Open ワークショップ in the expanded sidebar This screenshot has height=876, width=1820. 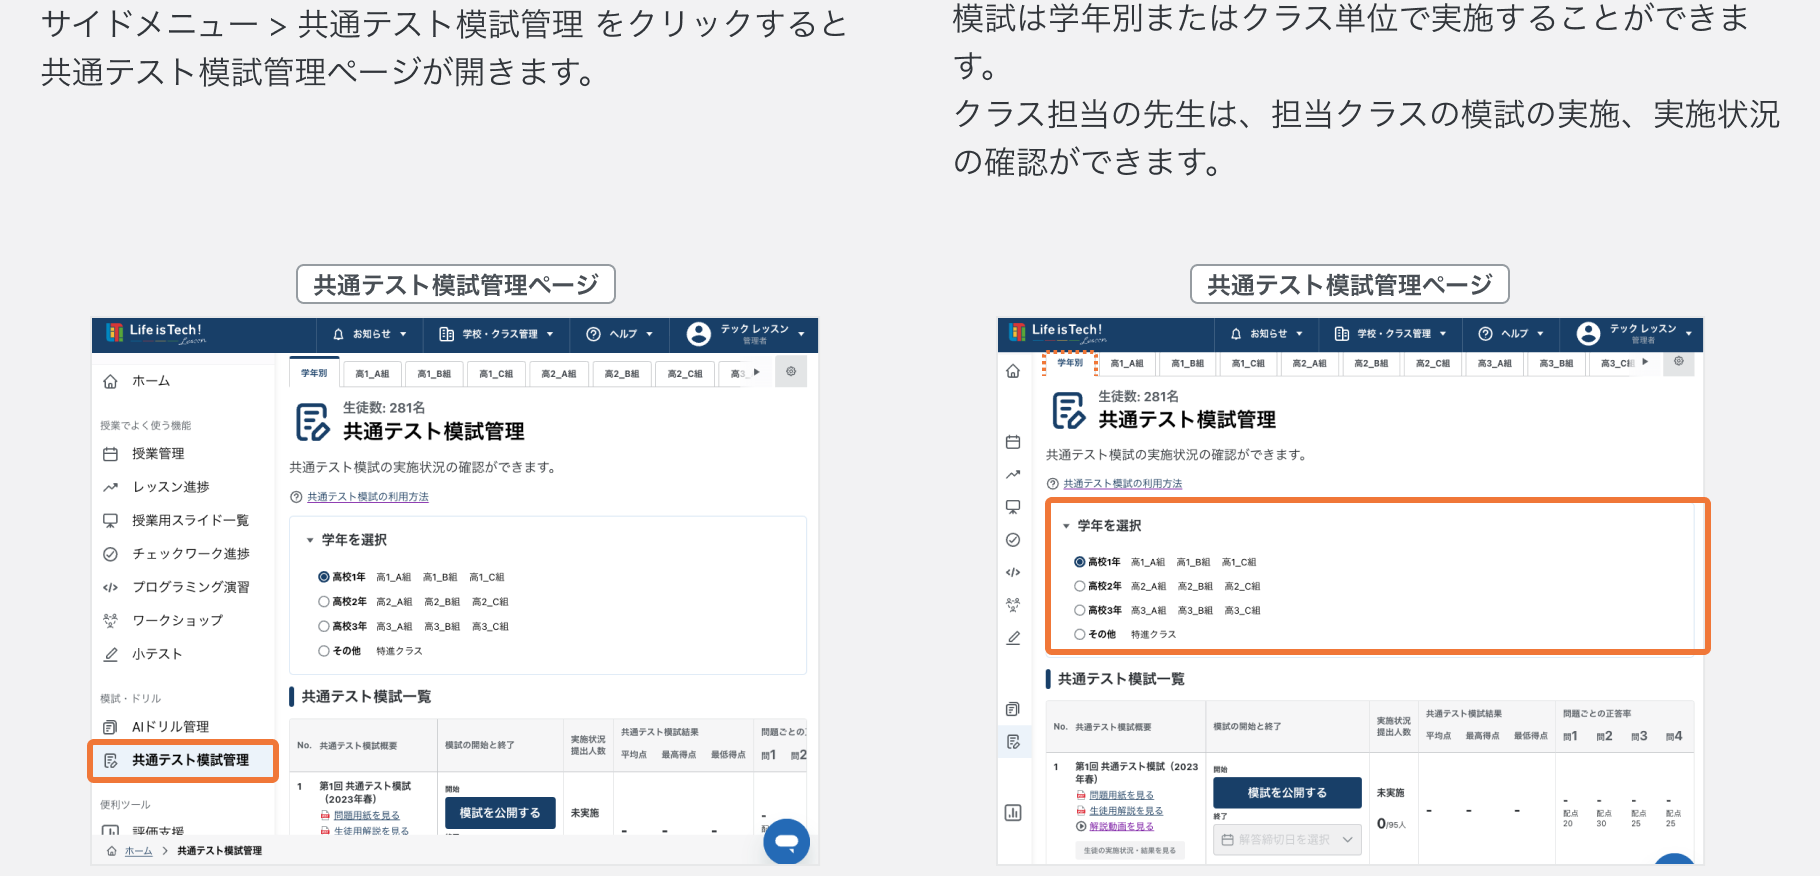click(x=165, y=621)
